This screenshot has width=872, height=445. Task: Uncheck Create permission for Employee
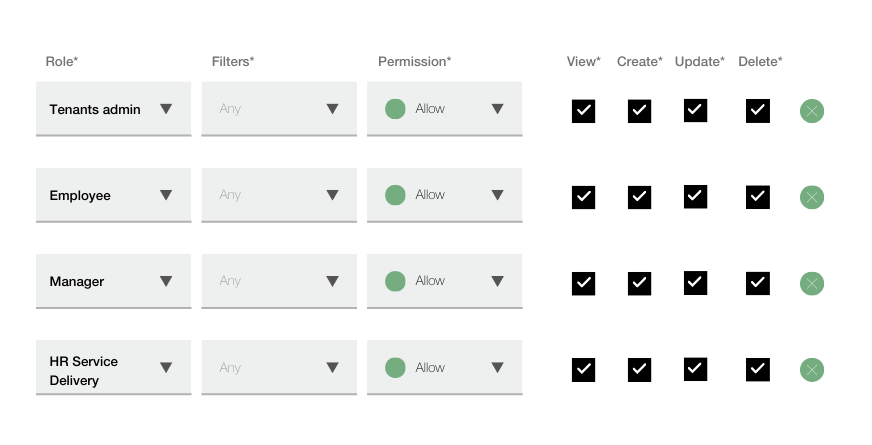[640, 197]
